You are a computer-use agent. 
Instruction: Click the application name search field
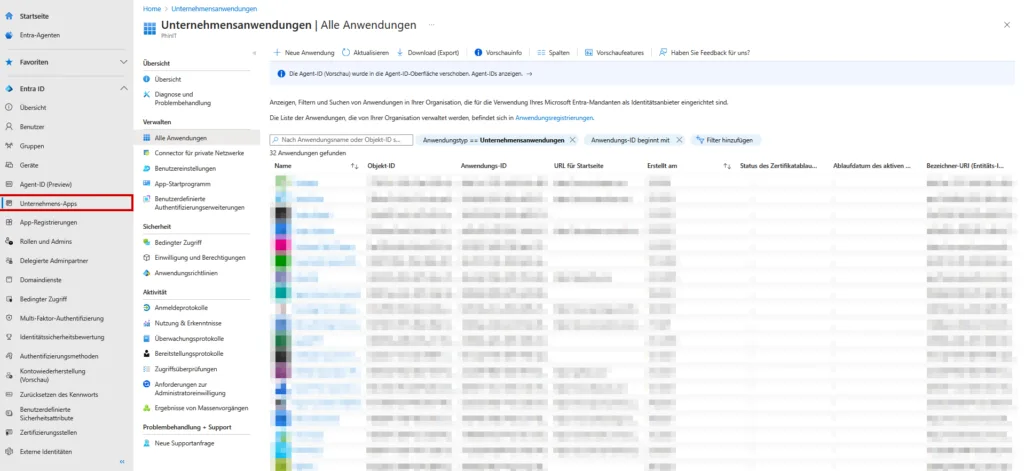(x=341, y=140)
